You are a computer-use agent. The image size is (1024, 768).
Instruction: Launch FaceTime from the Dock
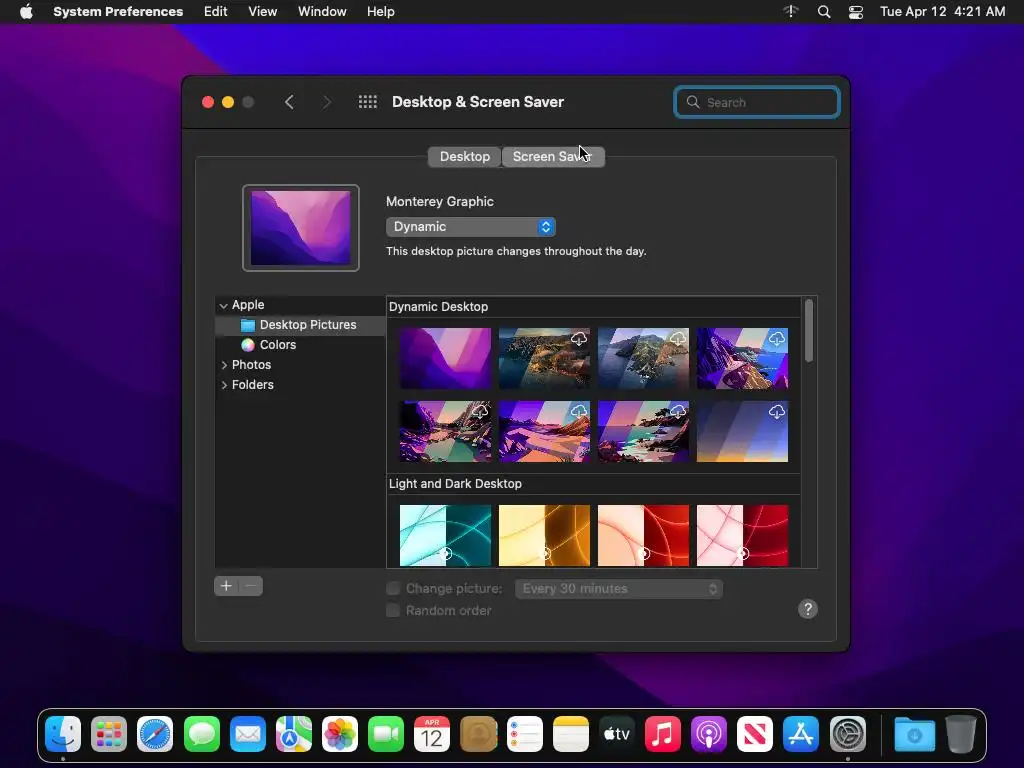click(x=386, y=734)
